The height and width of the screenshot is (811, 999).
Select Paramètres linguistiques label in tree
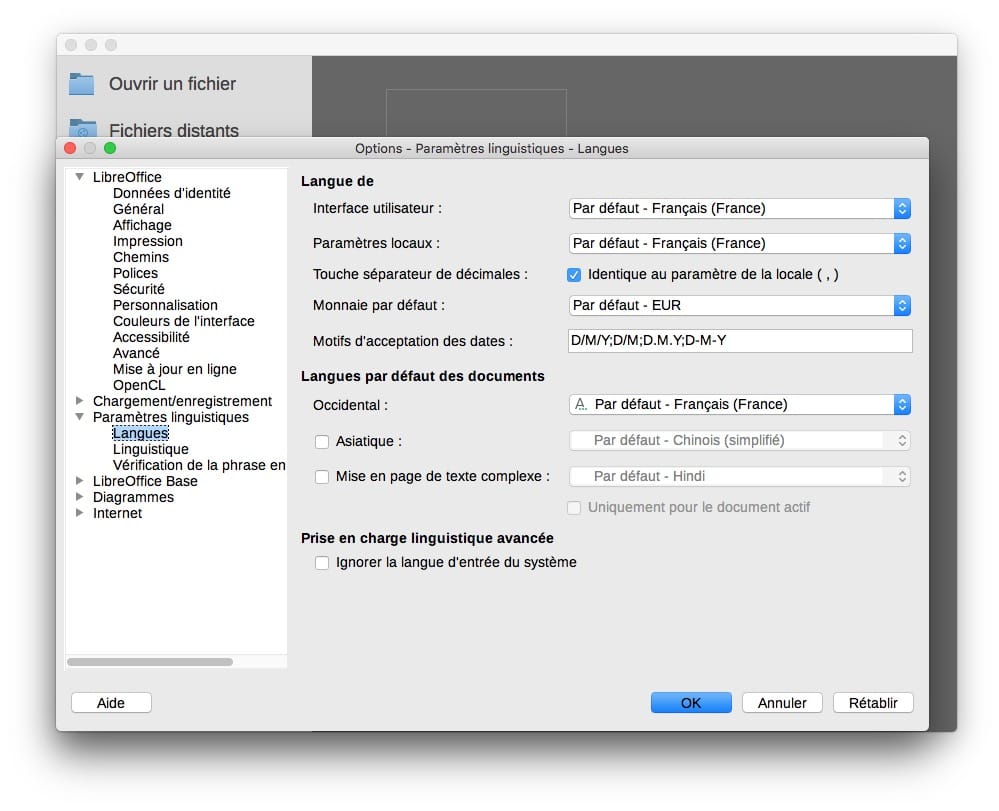click(171, 417)
